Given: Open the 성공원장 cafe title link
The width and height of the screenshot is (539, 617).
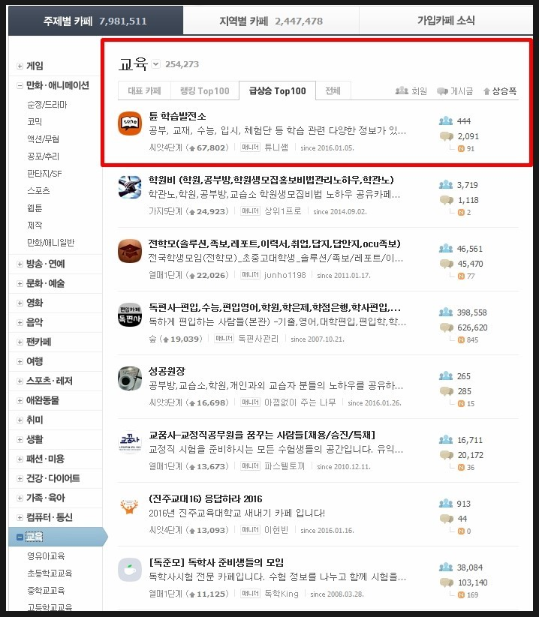Looking at the screenshot, I should pos(167,371).
